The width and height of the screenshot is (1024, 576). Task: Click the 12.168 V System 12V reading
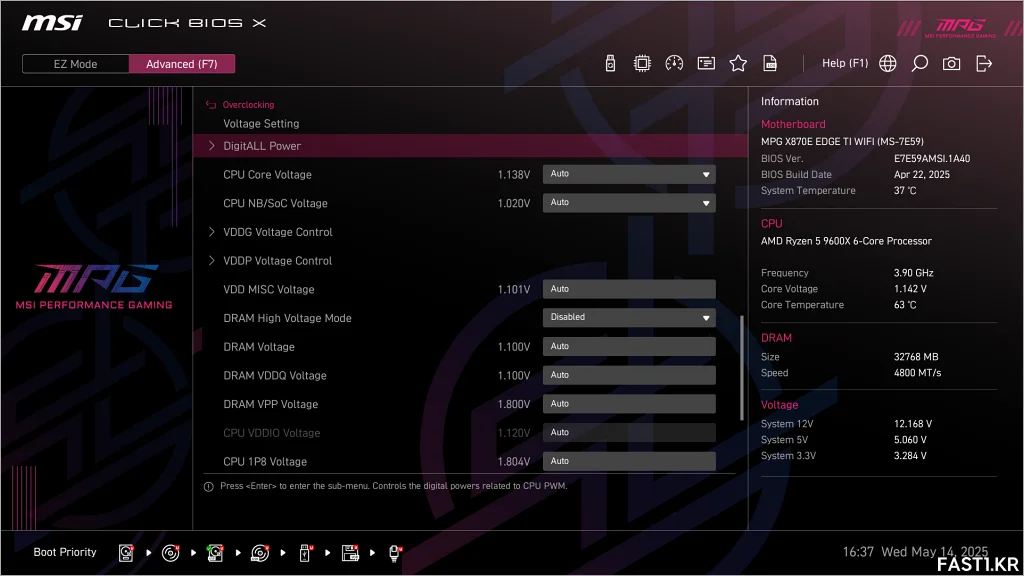[x=912, y=424]
